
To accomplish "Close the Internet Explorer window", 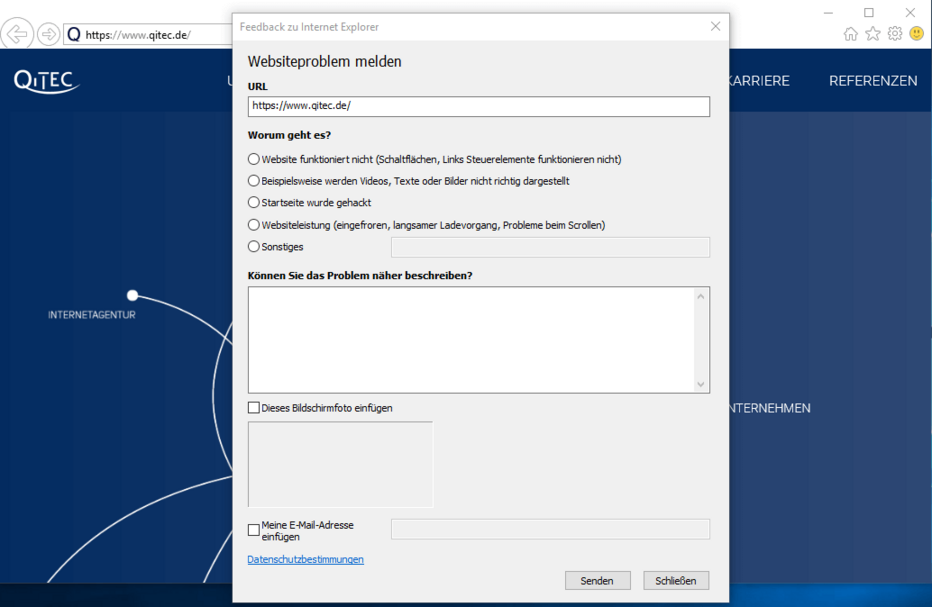I will click(910, 12).
